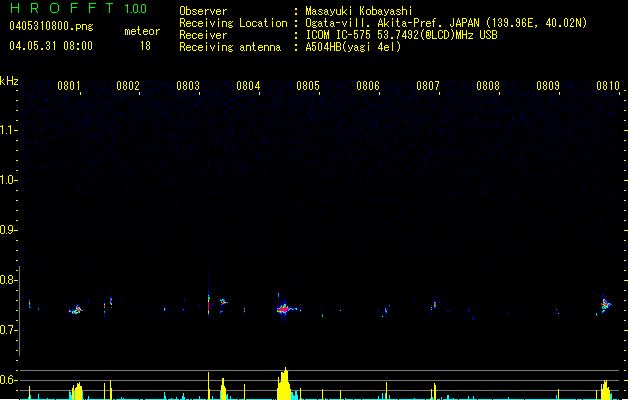Viewport: 629px width, 400px height.
Task: Select the 0804 time marker label
Action: point(248,86)
